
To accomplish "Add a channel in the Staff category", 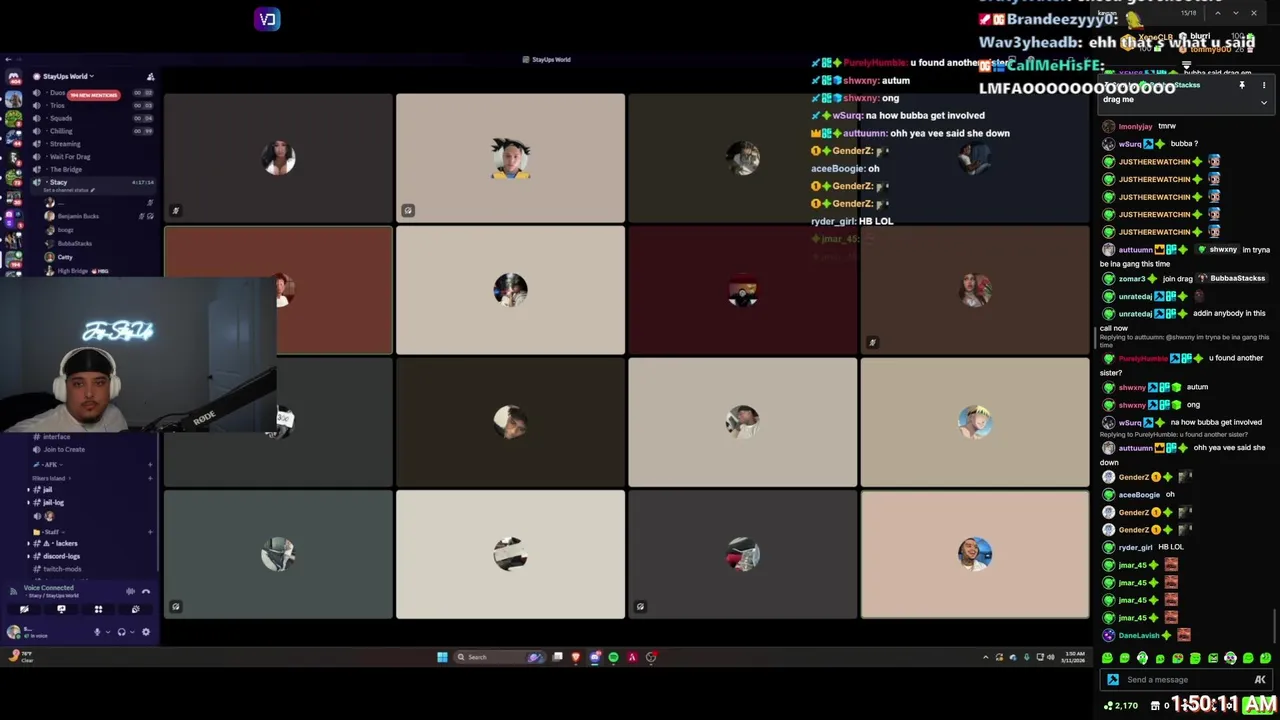I will point(150,532).
